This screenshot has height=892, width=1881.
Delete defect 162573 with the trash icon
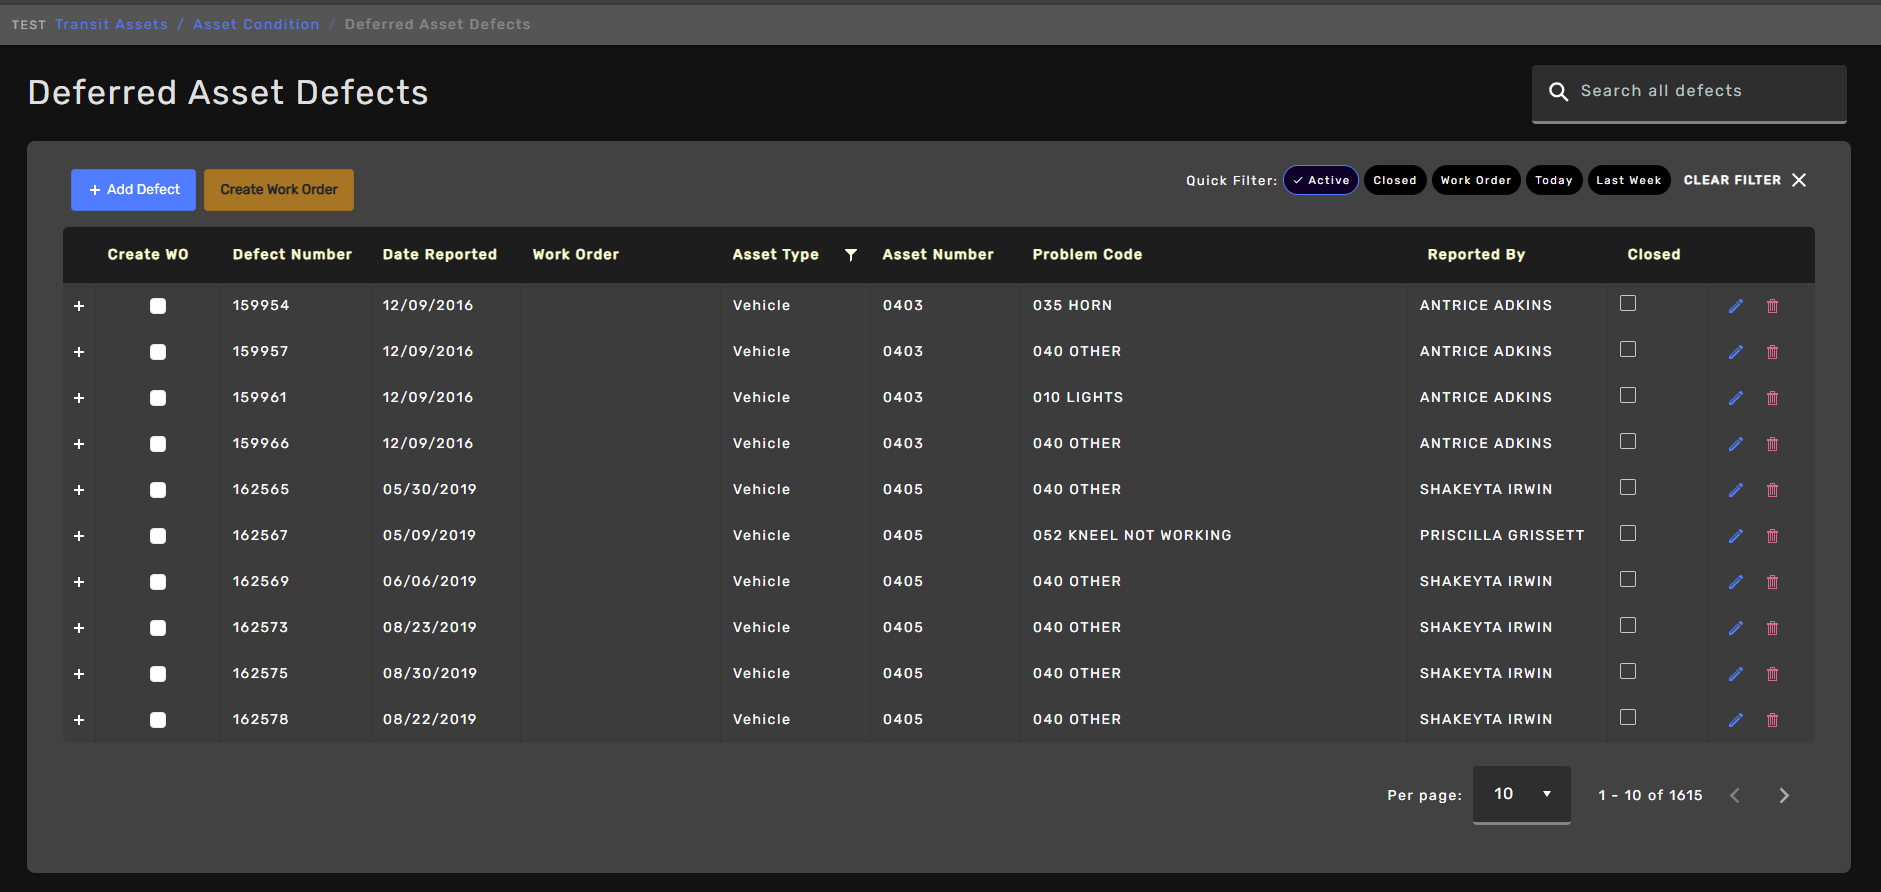pos(1772,628)
